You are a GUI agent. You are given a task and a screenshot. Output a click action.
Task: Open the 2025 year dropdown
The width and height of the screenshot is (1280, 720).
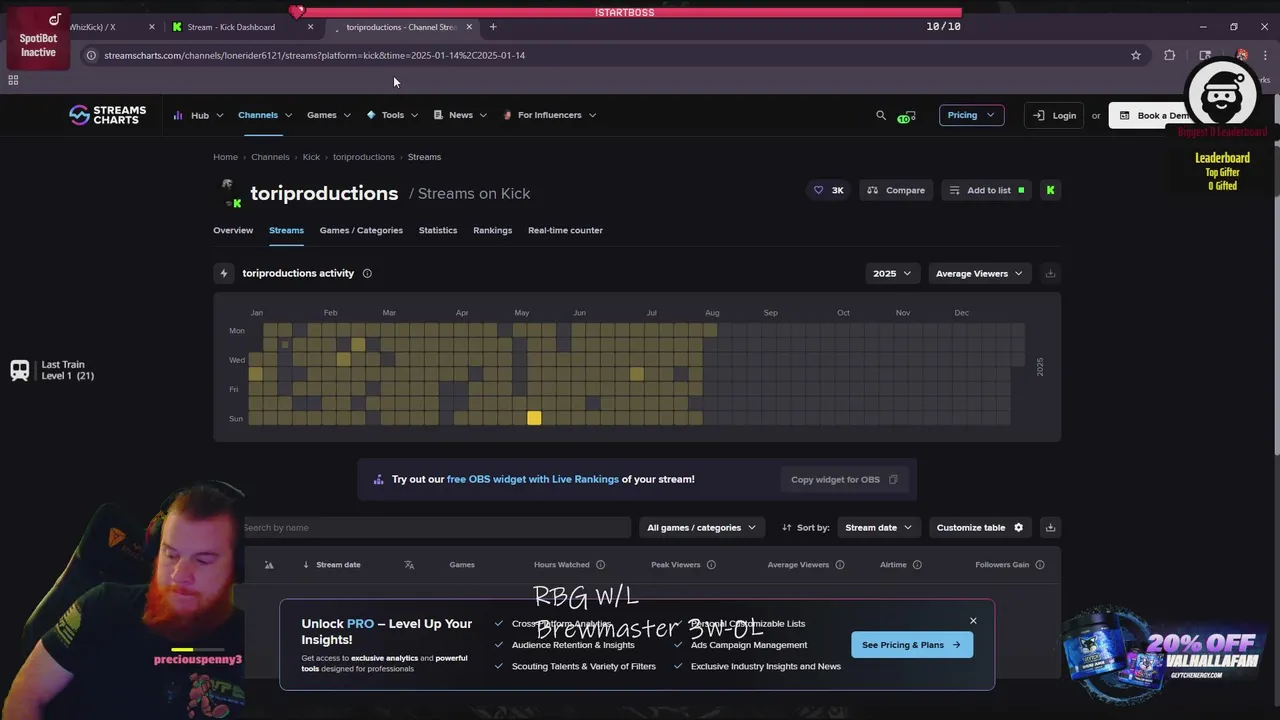pos(892,273)
